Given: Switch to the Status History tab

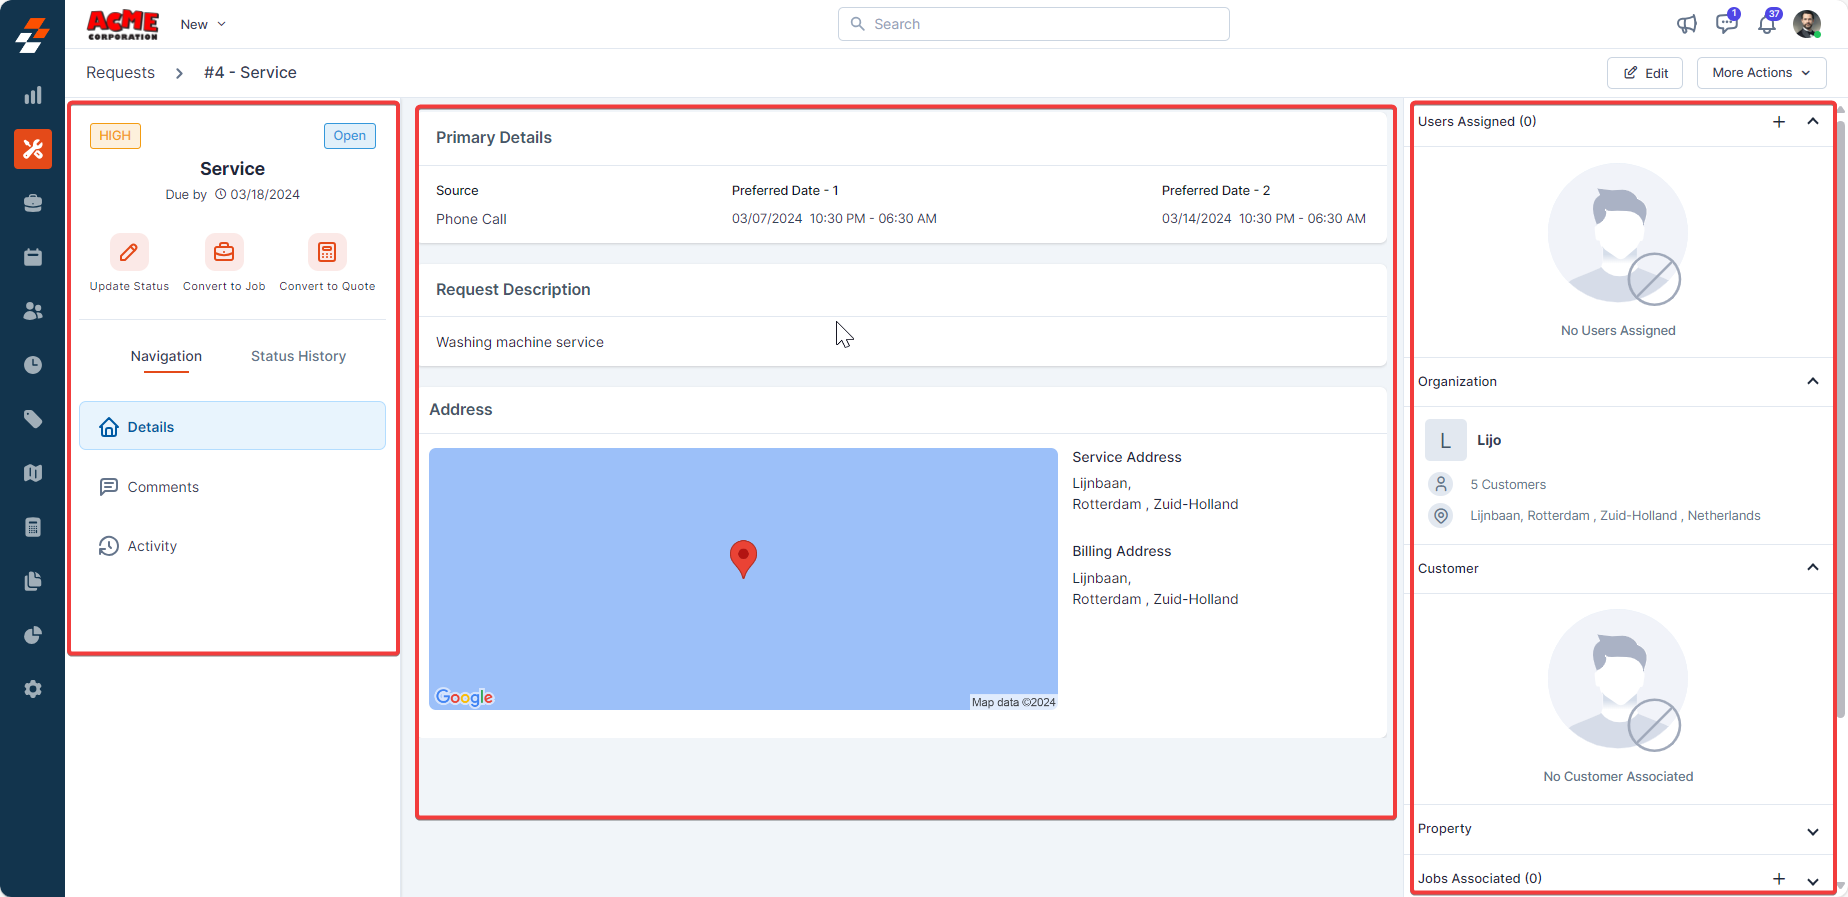Looking at the screenshot, I should point(298,356).
